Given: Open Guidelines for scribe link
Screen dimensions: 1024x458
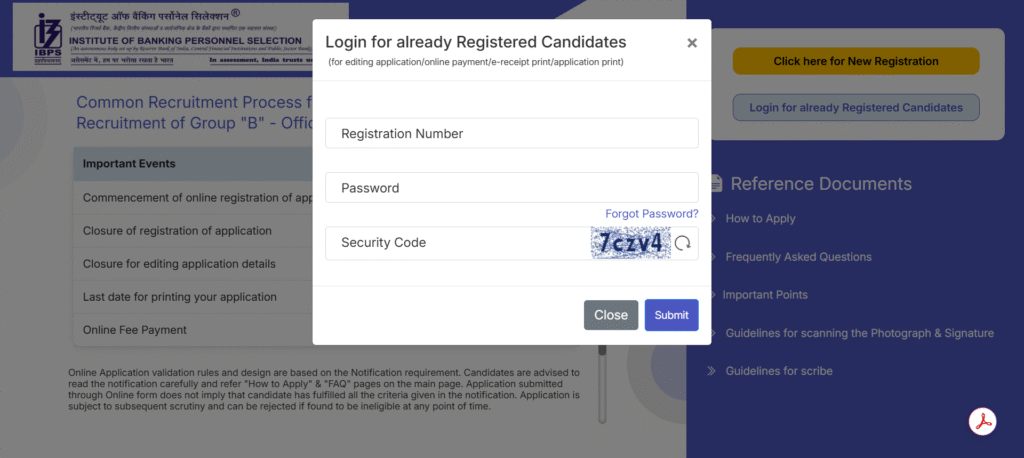Looking at the screenshot, I should coord(779,371).
